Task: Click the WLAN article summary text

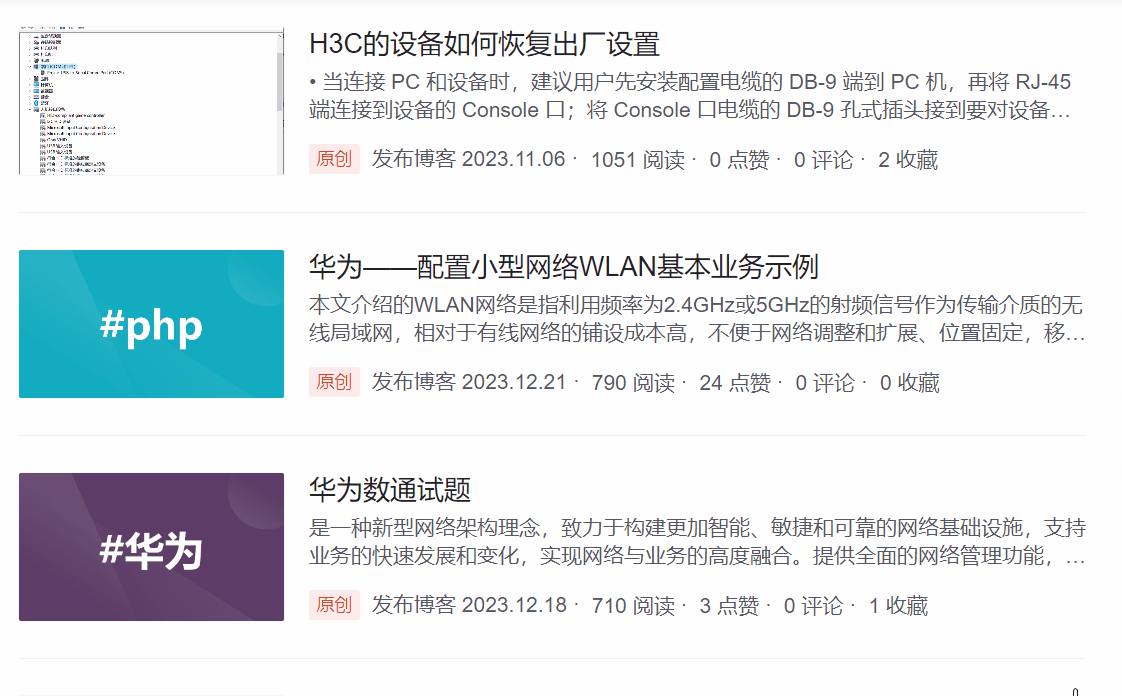Action: (697, 319)
